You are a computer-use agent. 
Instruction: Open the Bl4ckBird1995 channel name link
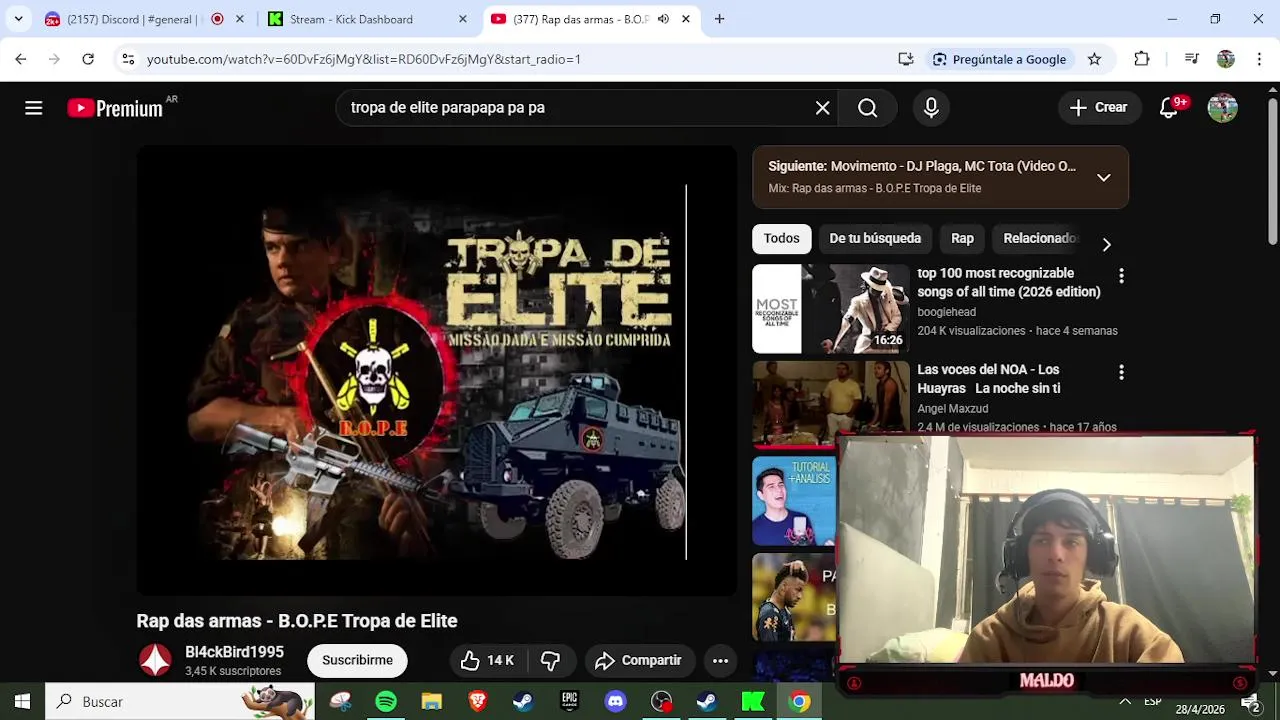pyautogui.click(x=234, y=652)
